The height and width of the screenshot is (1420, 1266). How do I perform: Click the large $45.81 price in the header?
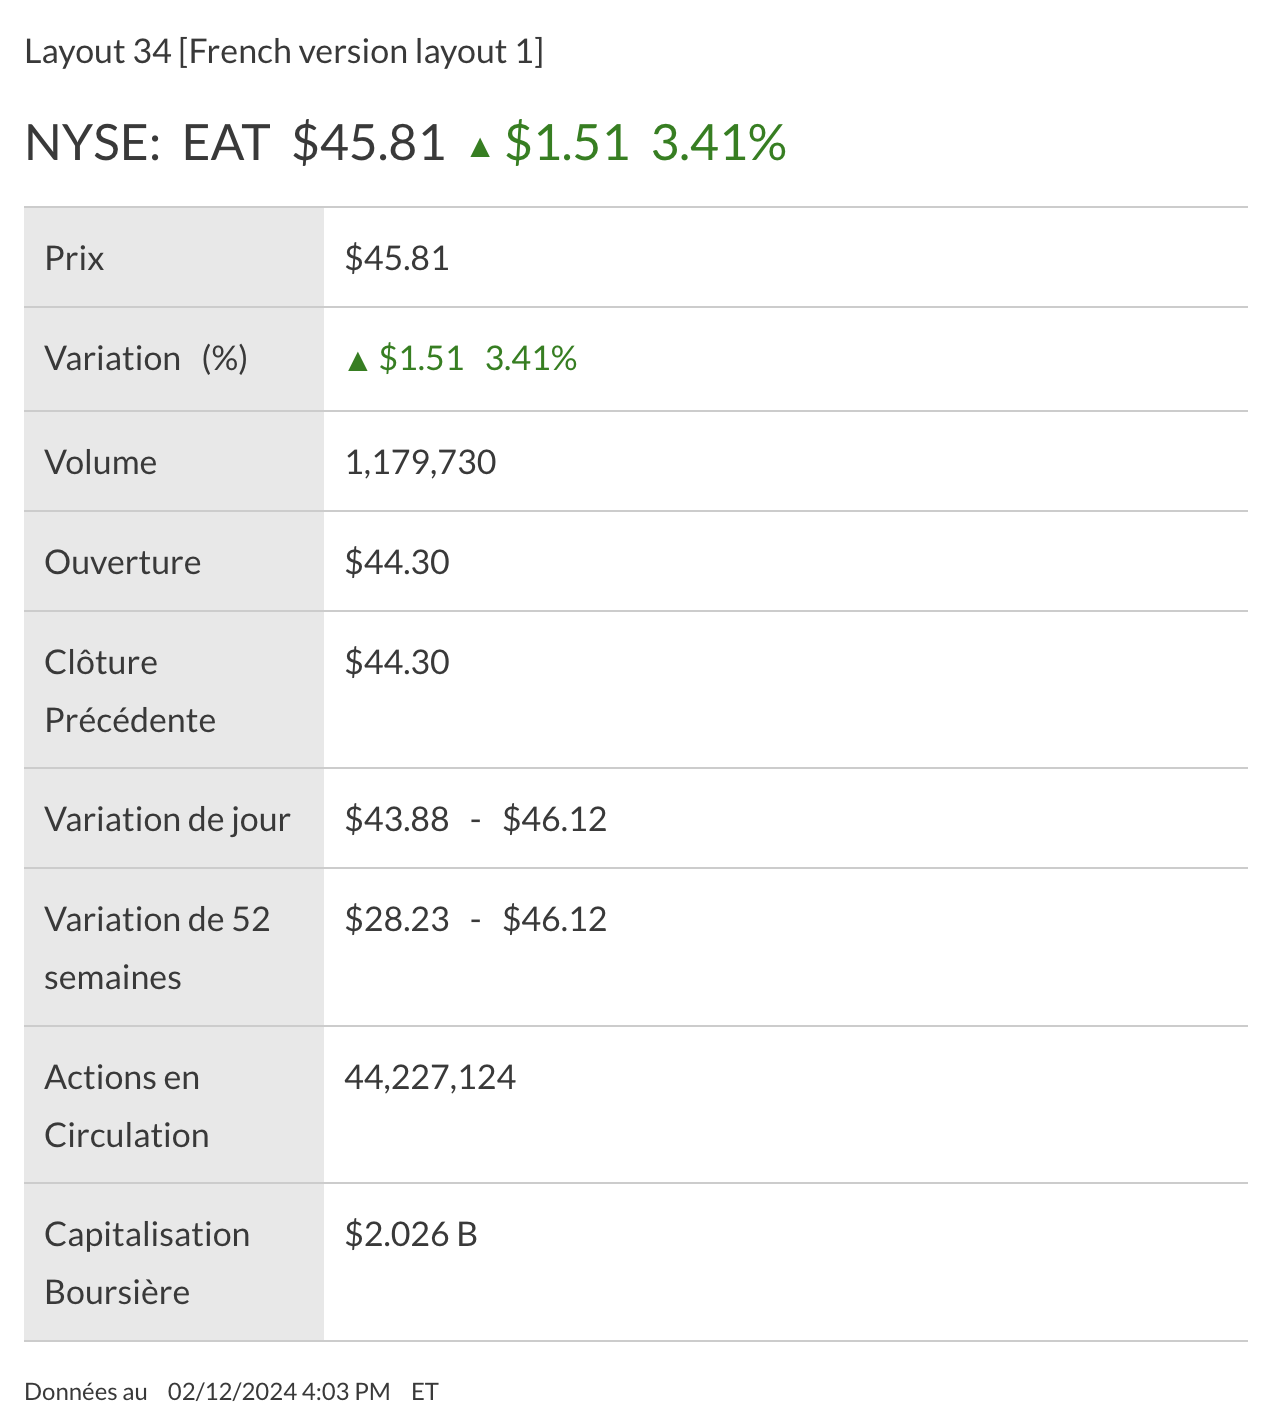tap(368, 143)
